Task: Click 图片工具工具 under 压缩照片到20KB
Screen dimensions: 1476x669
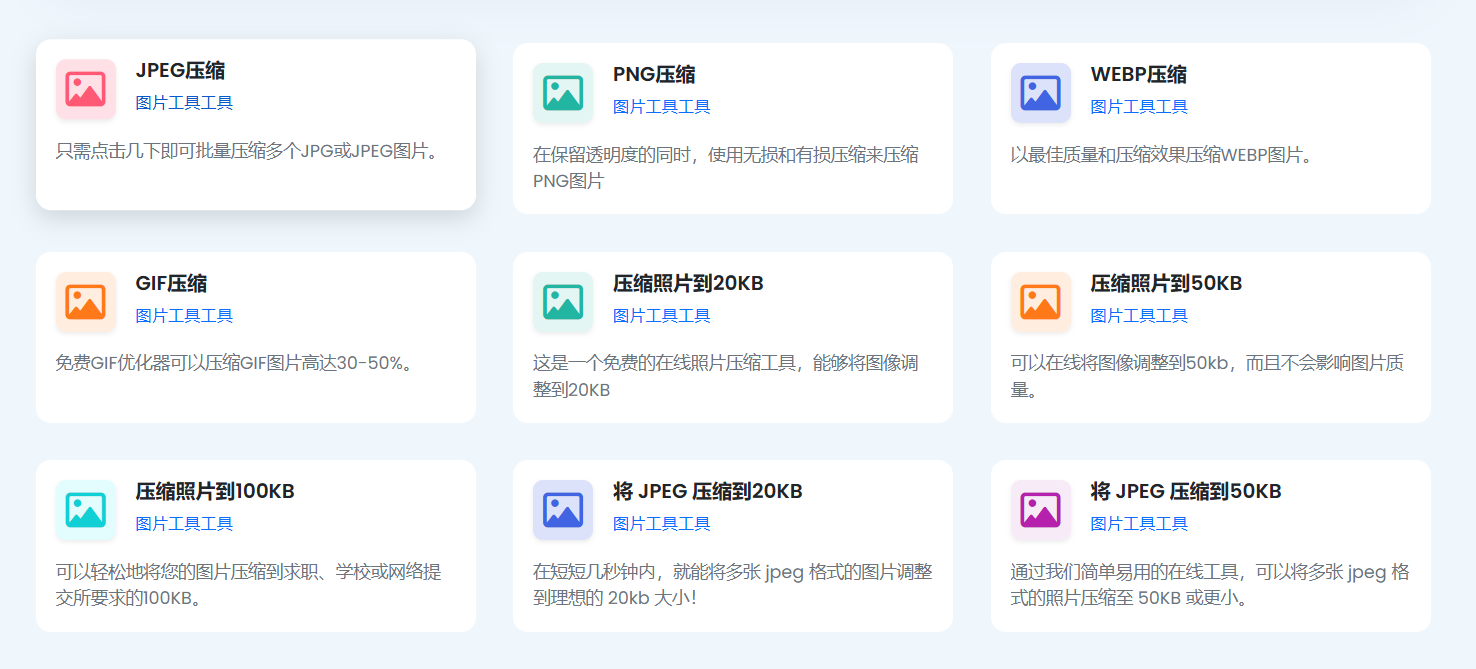Action: pyautogui.click(x=661, y=315)
